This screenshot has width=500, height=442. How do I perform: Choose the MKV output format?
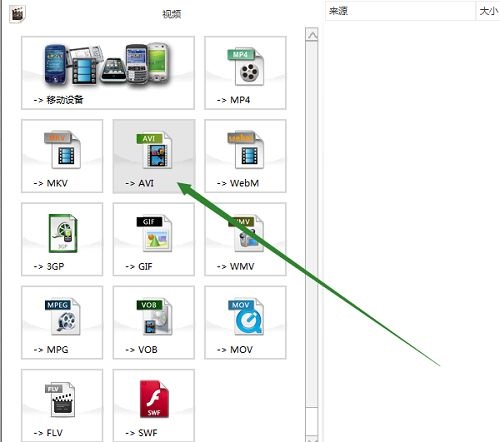[62, 156]
